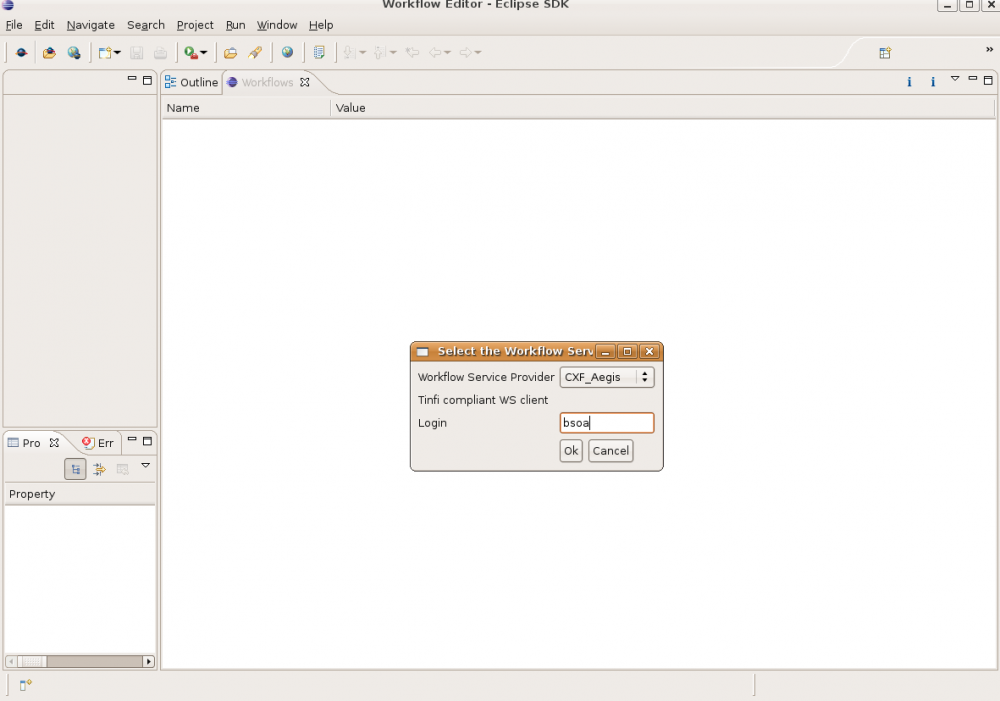Open the Properties view menu triangle

tap(145, 466)
